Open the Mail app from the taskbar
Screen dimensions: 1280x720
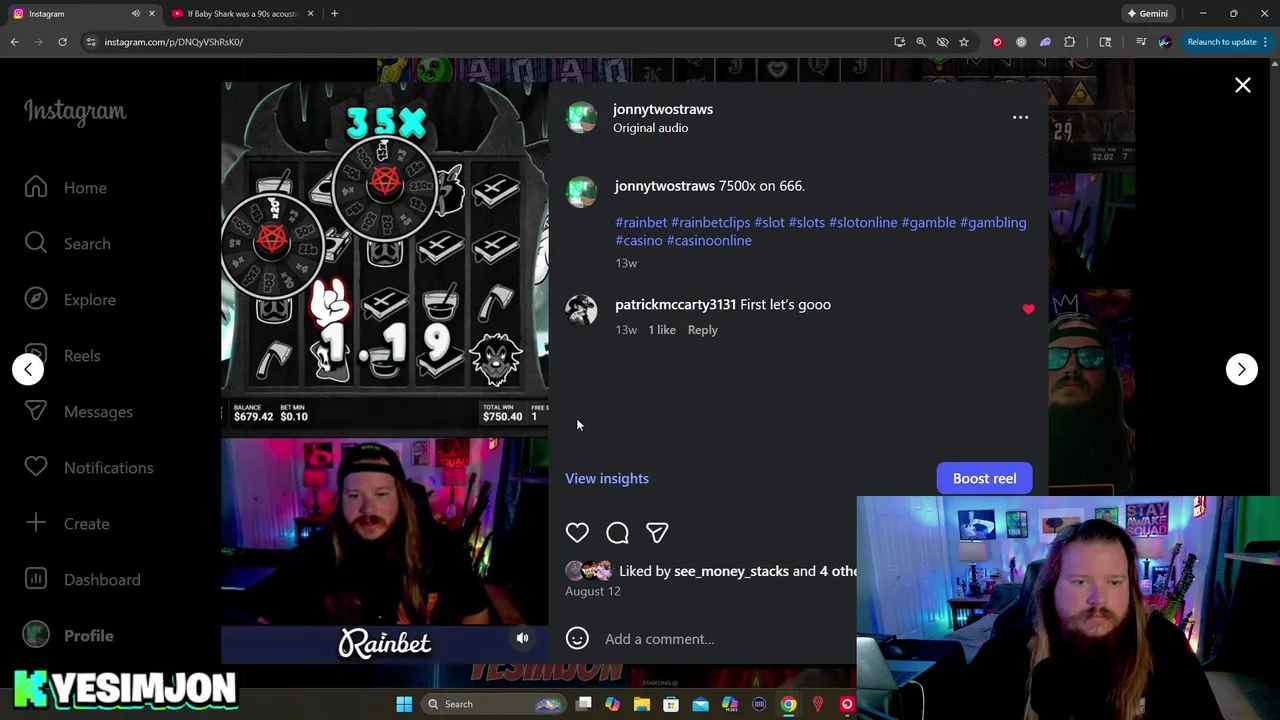tap(700, 704)
